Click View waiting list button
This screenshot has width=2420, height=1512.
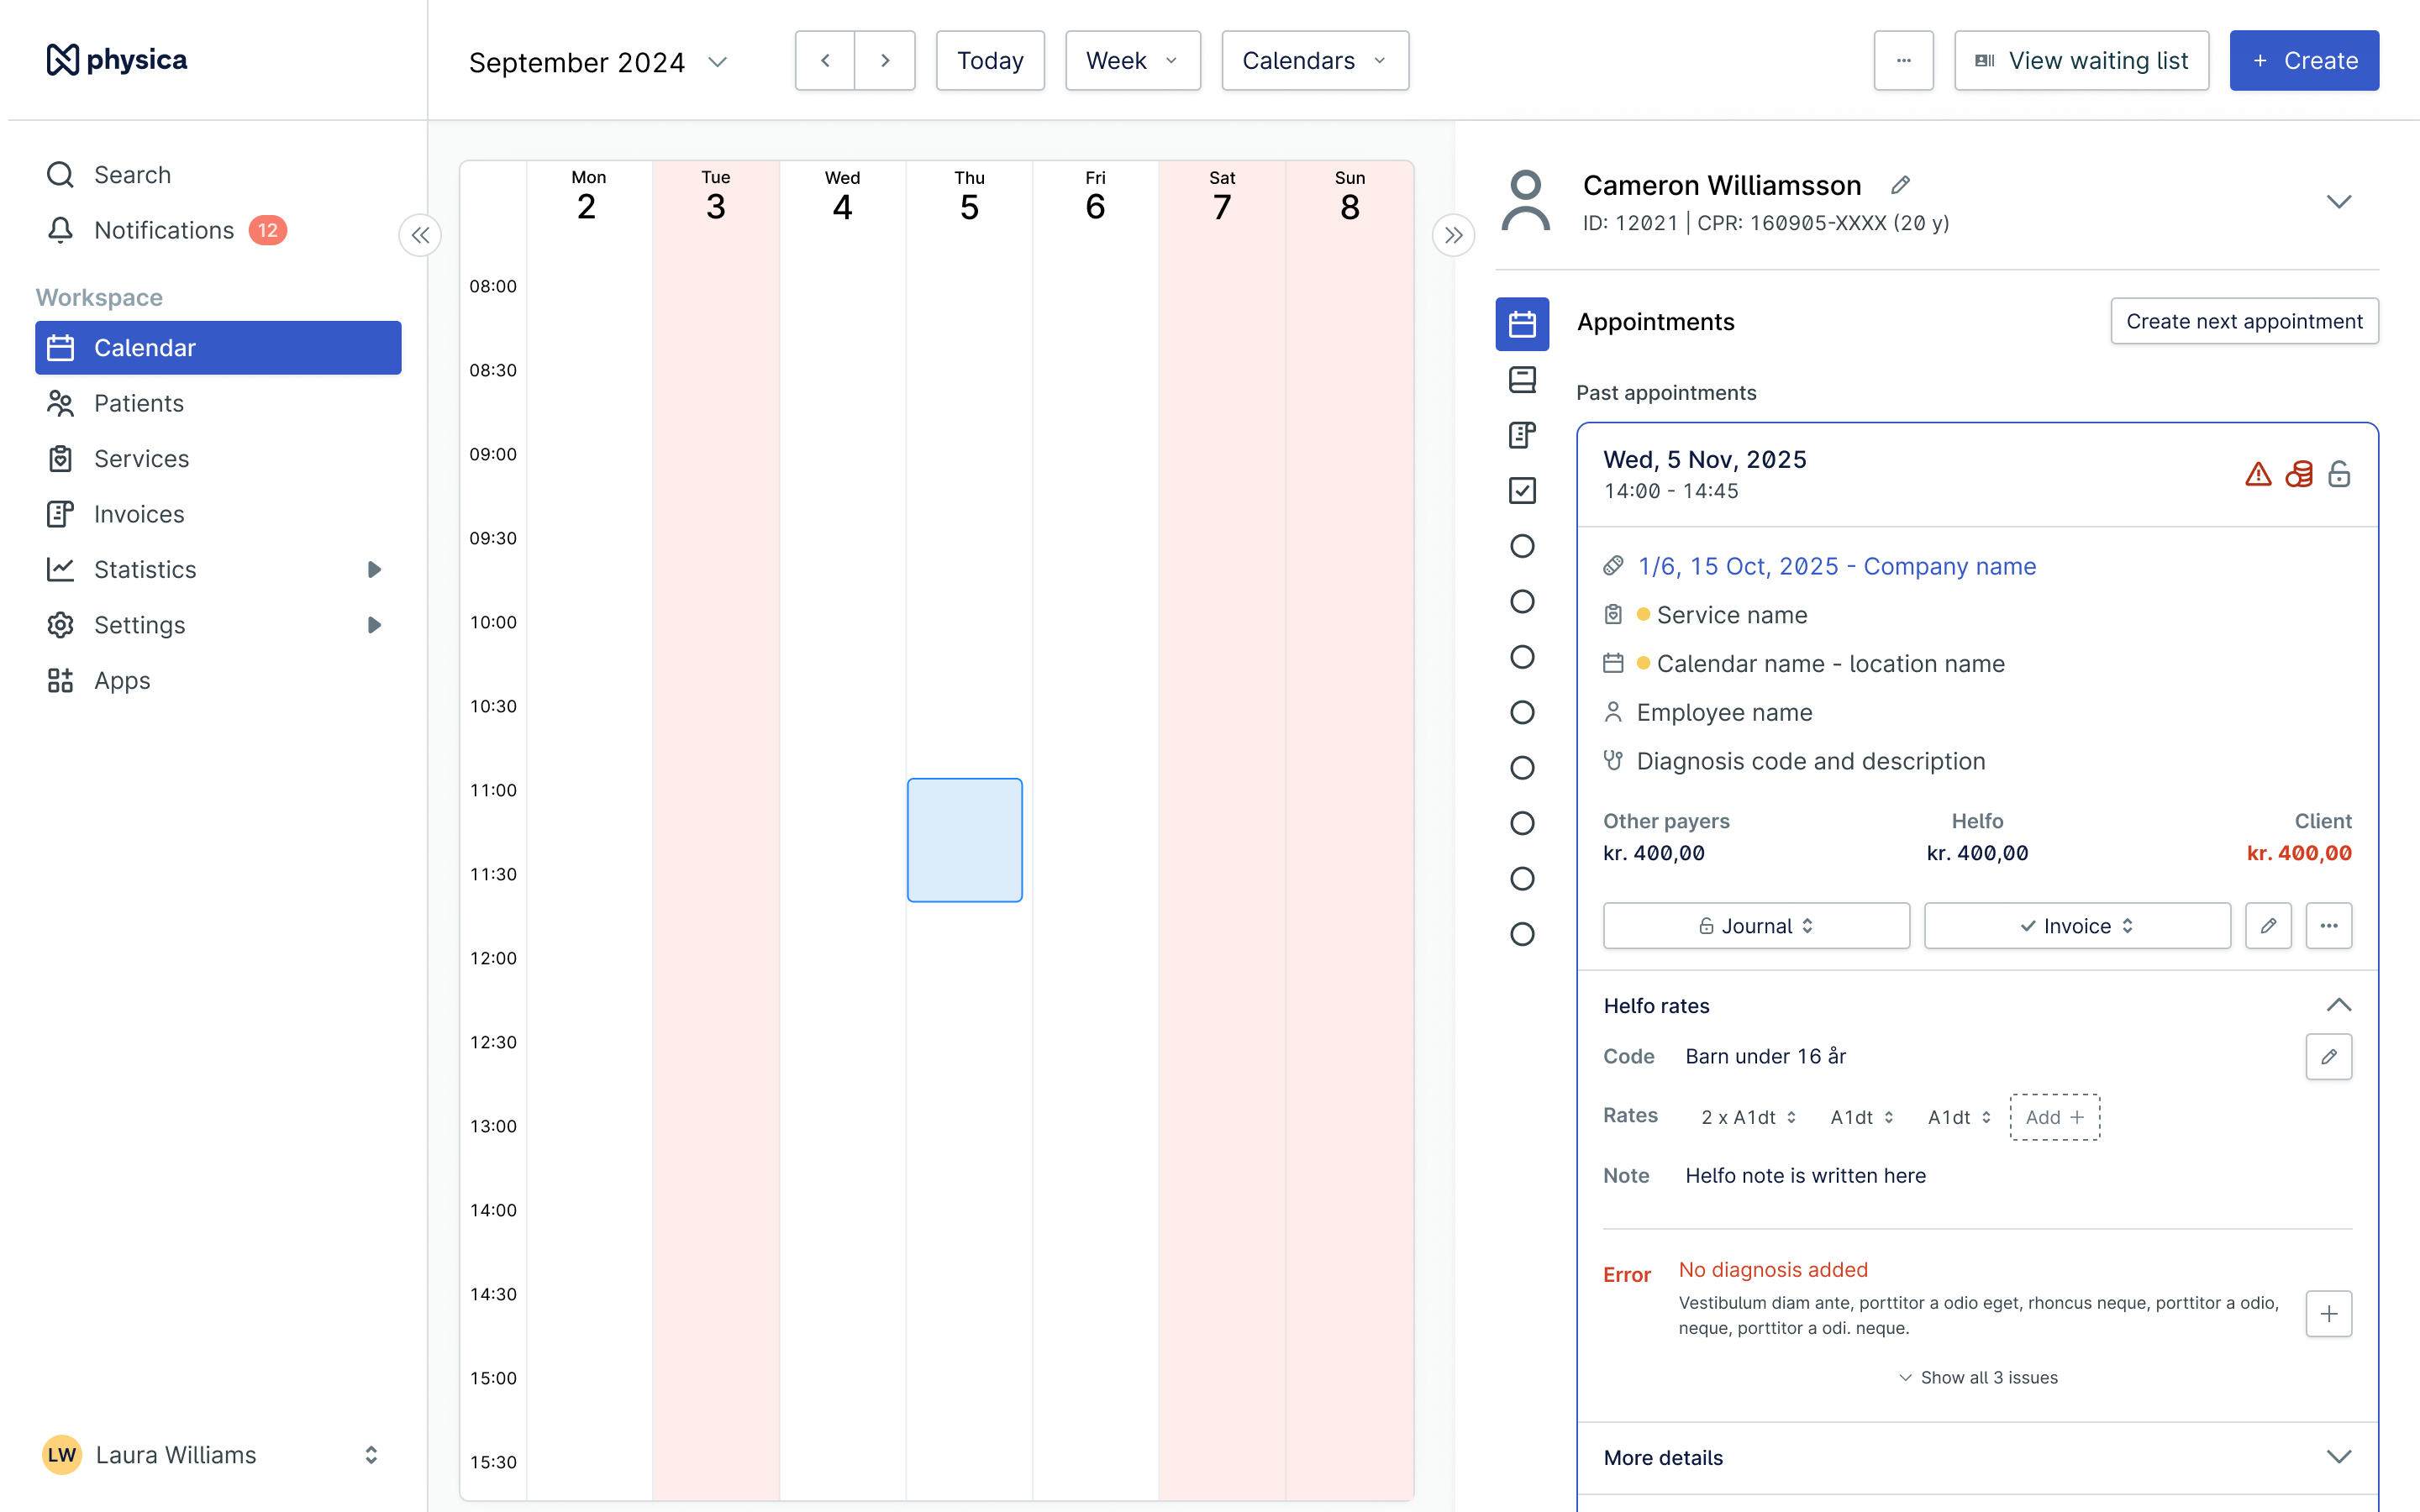click(2082, 60)
